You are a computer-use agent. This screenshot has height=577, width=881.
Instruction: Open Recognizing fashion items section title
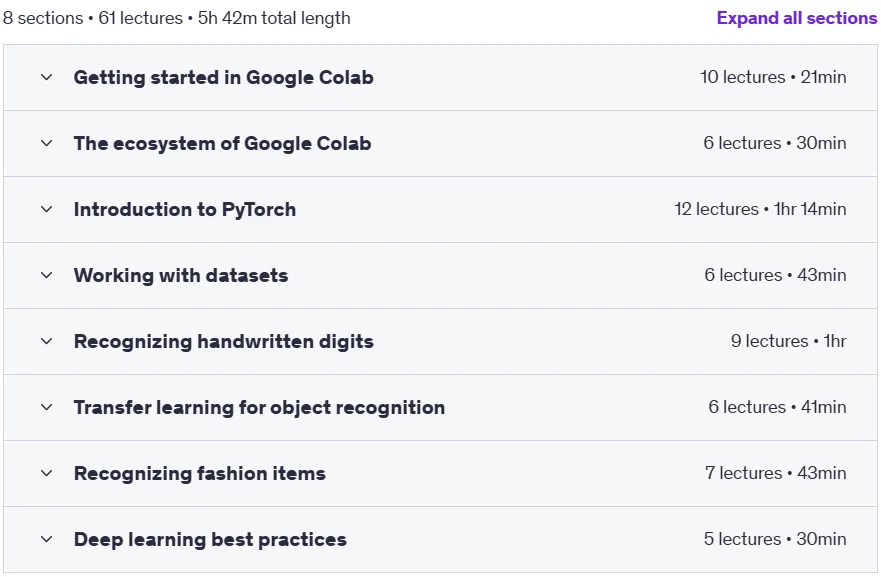[x=199, y=474]
